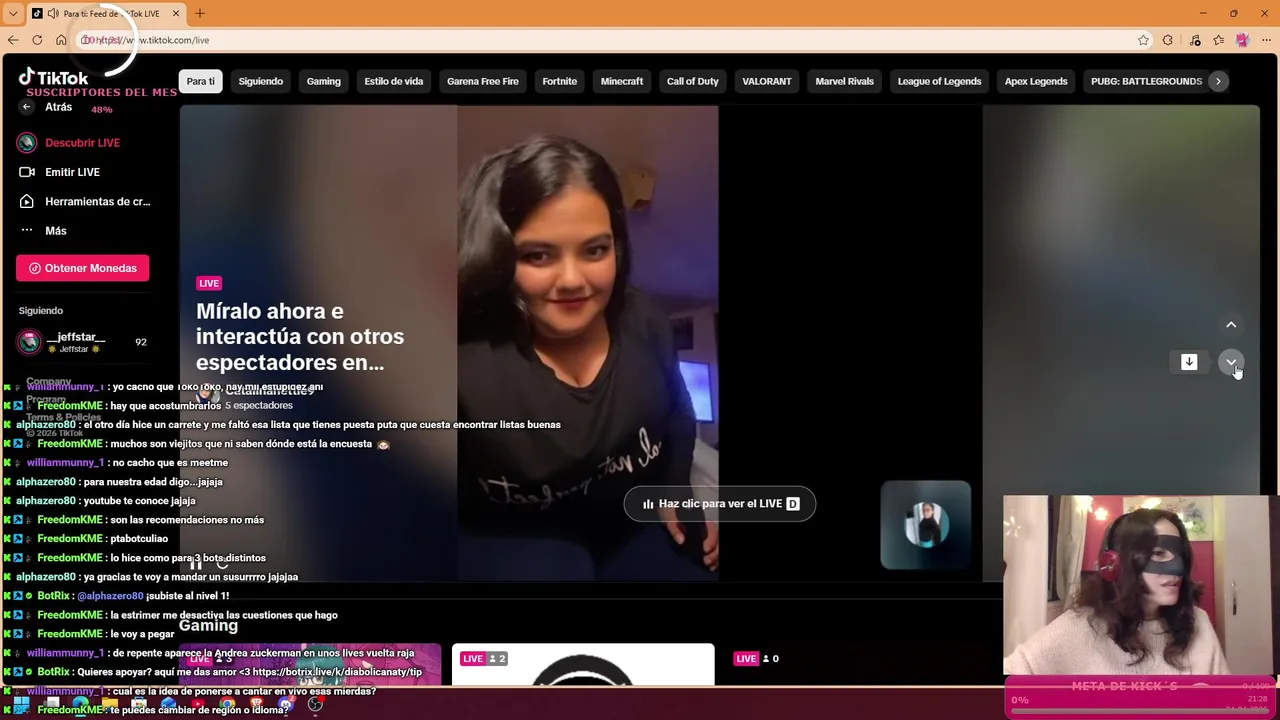Select the PUBG: BATTLEGROUNDS tab
Image resolution: width=1280 pixels, height=720 pixels.
pyautogui.click(x=1146, y=81)
